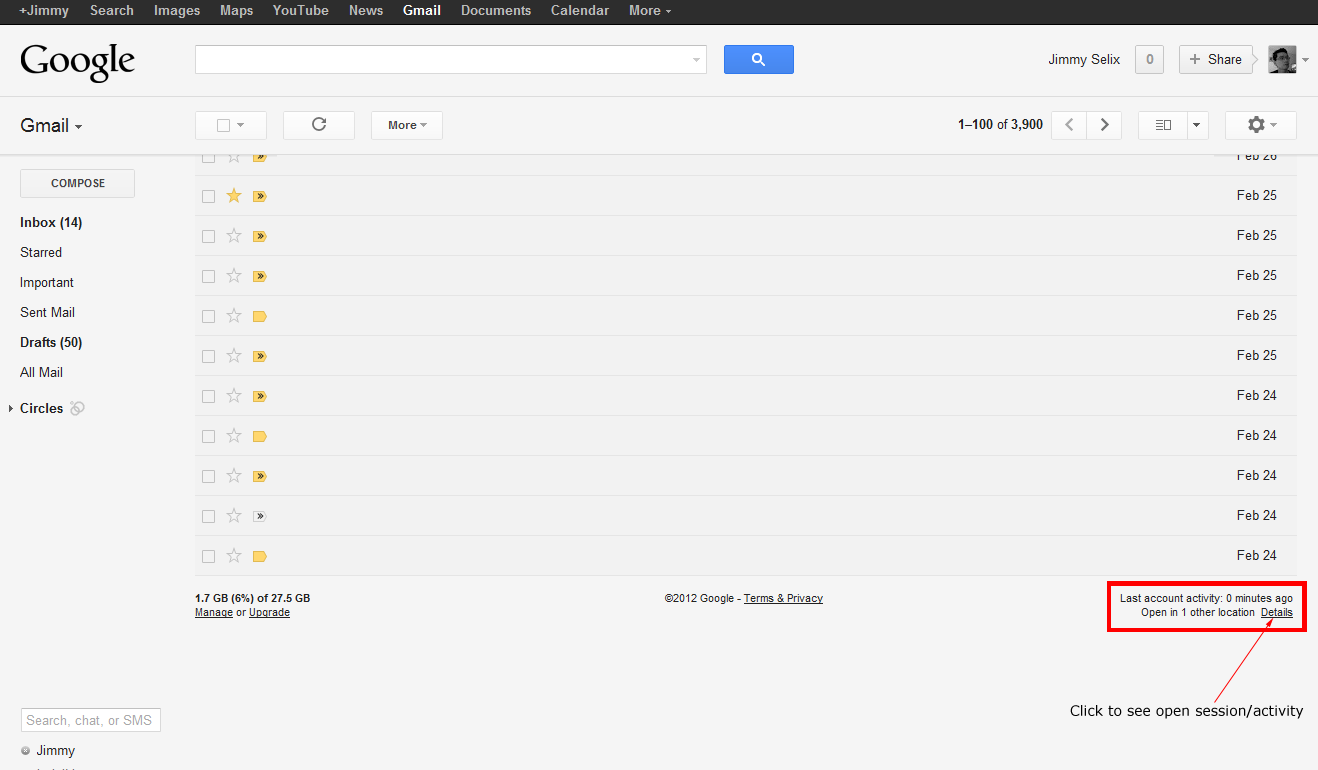
Task: Click the Circles icon beside the Circles label
Action: (77, 408)
